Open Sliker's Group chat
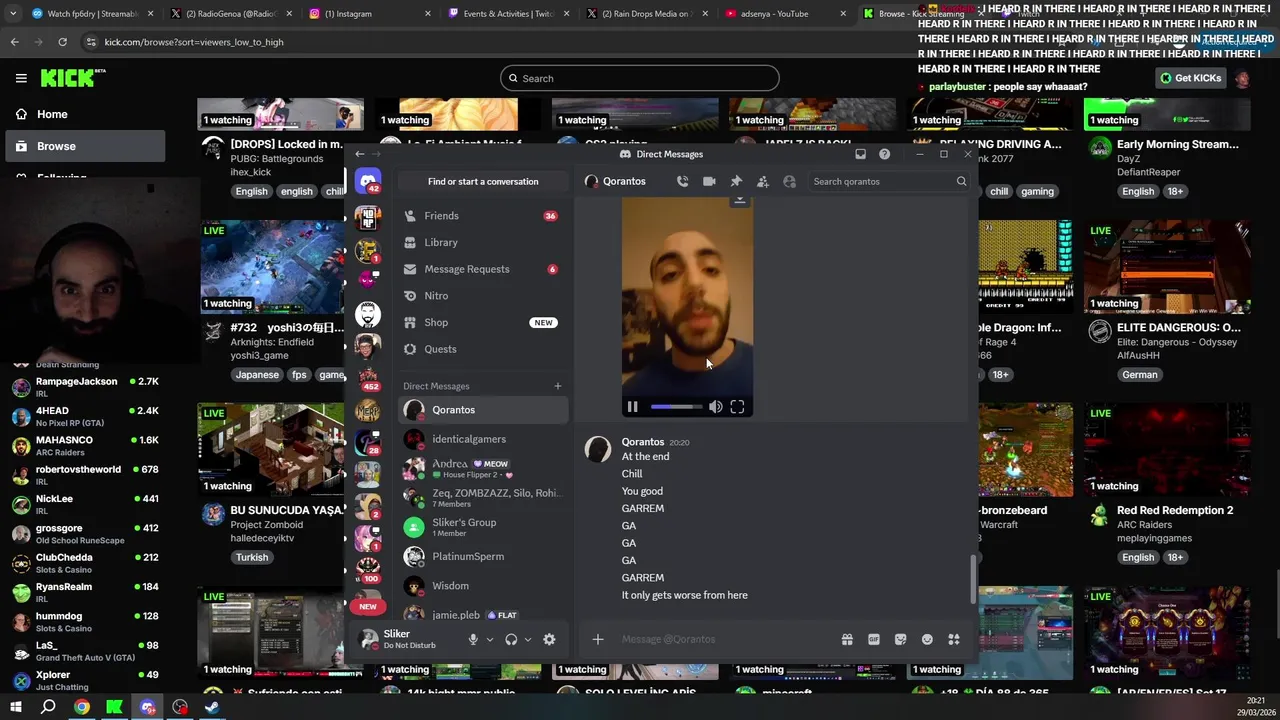Screen dimensions: 1280x720 483,527
